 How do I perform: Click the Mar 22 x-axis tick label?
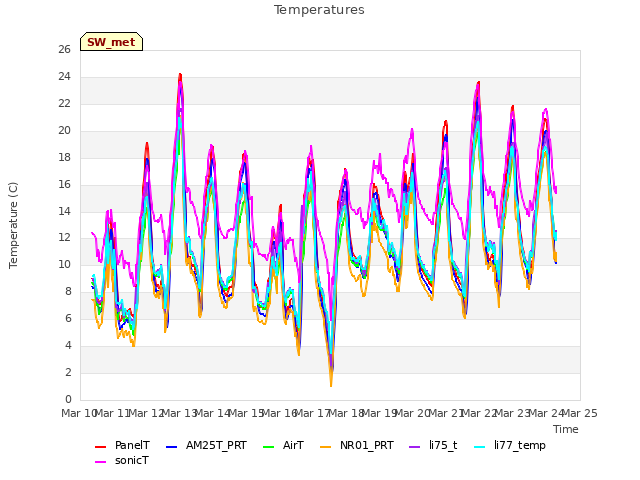tap(479, 413)
